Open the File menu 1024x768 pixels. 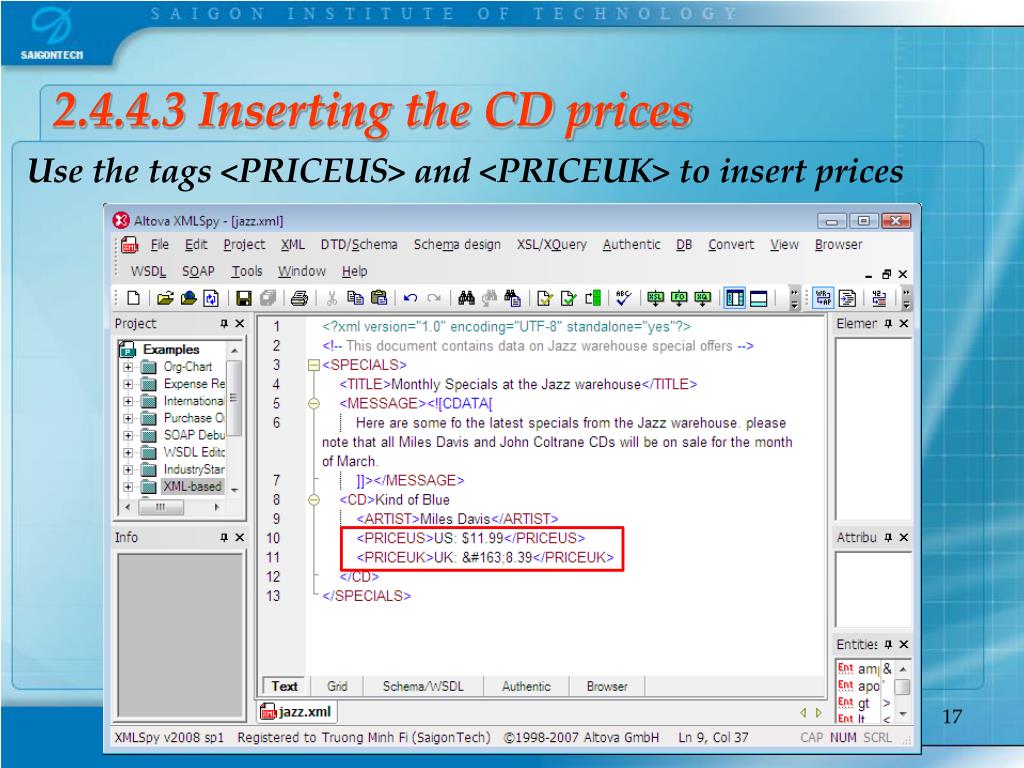(x=159, y=245)
